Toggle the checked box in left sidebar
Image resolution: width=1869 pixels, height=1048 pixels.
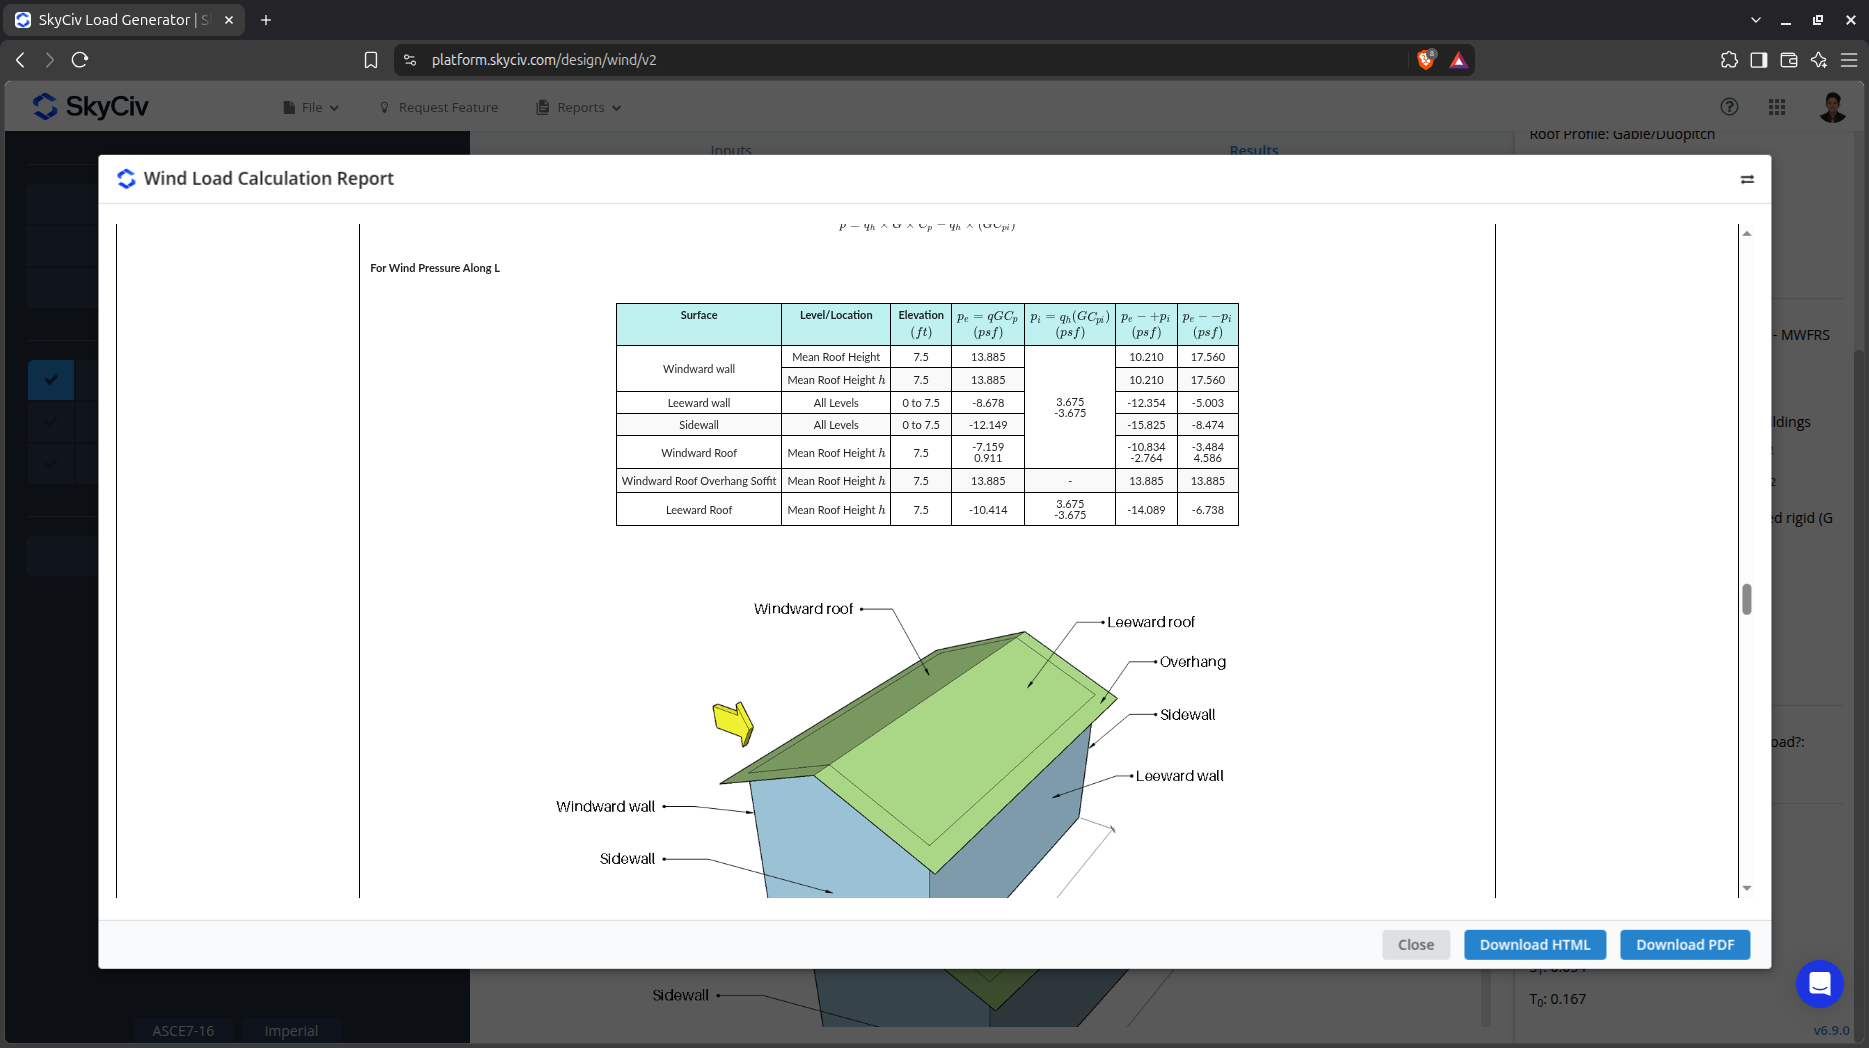[x=51, y=380]
